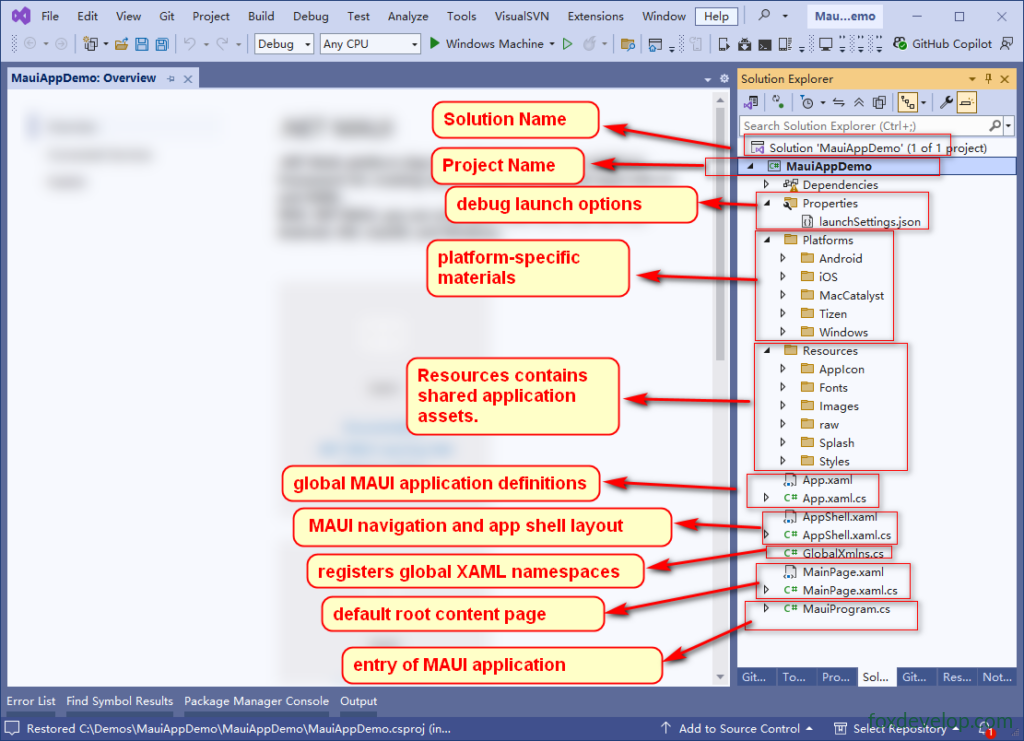
Task: Navigate backward with the toolbar back arrow
Action: point(30,44)
